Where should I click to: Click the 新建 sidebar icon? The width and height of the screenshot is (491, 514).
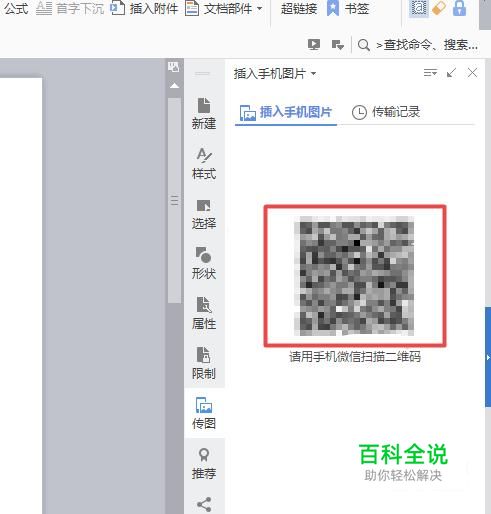[204, 113]
